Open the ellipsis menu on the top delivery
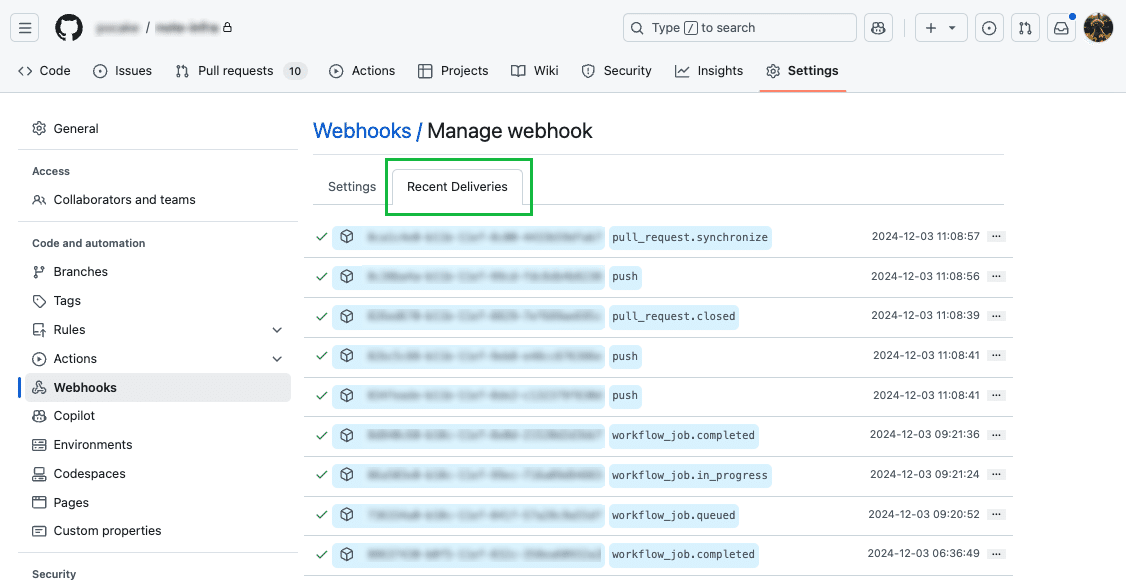1126x580 pixels. click(996, 236)
